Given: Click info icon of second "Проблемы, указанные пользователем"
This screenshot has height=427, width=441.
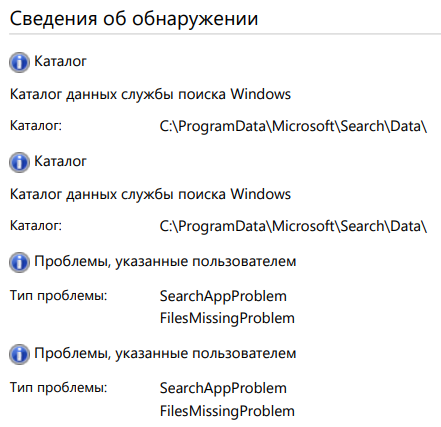Looking at the screenshot, I should click(x=19, y=354).
